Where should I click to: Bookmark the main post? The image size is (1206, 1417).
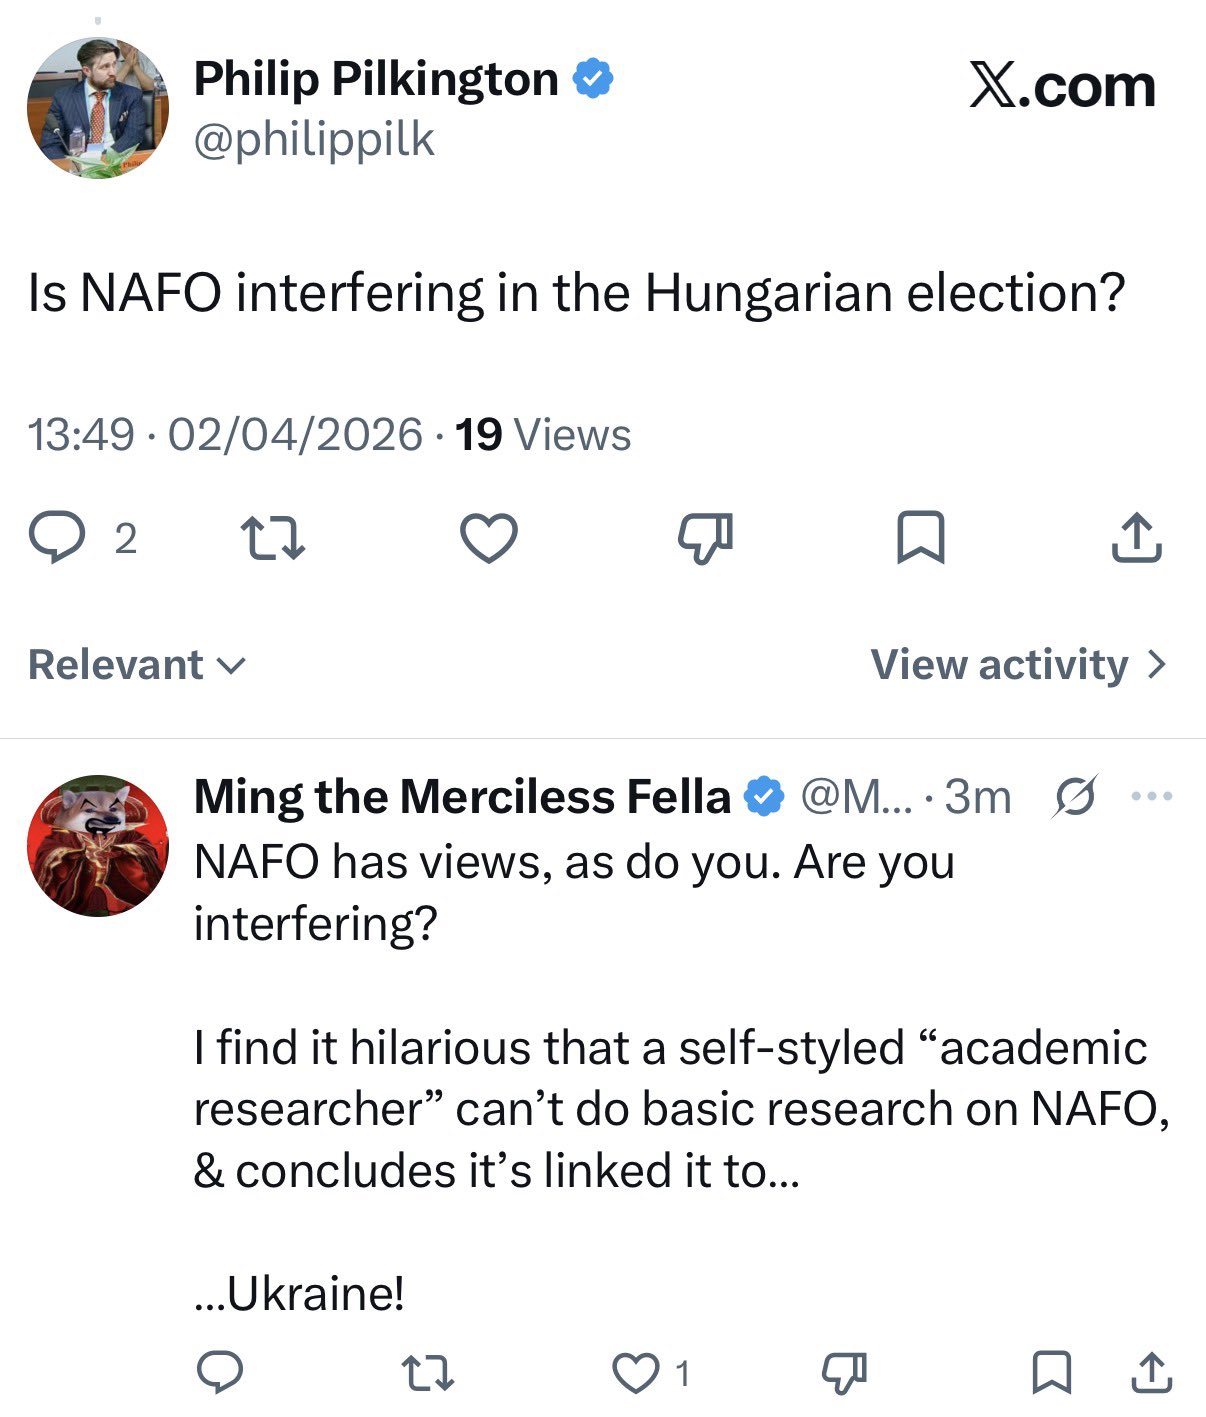(920, 537)
